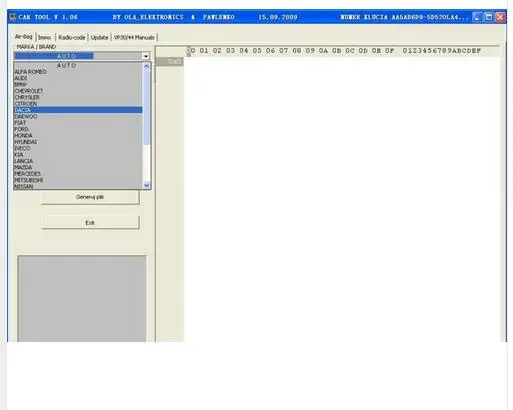Select AUTO header entry in brand list

click(x=78, y=65)
